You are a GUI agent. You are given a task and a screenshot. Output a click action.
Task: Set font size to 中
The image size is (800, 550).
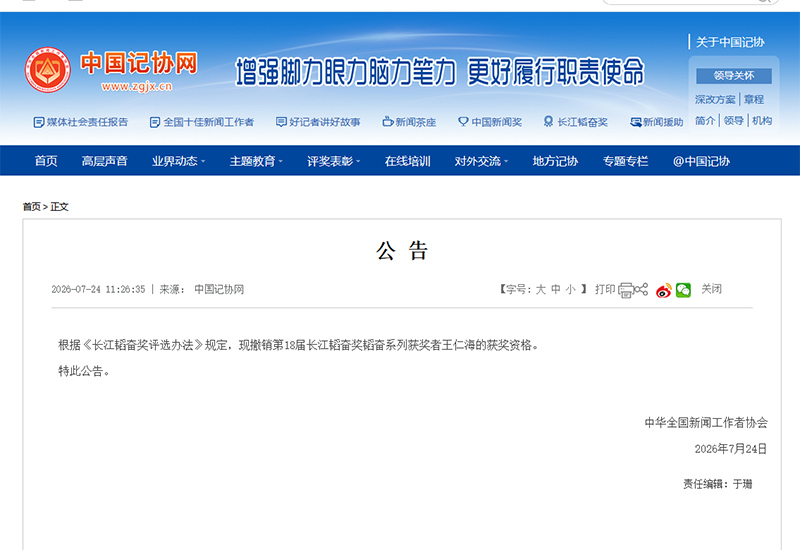[556, 289]
